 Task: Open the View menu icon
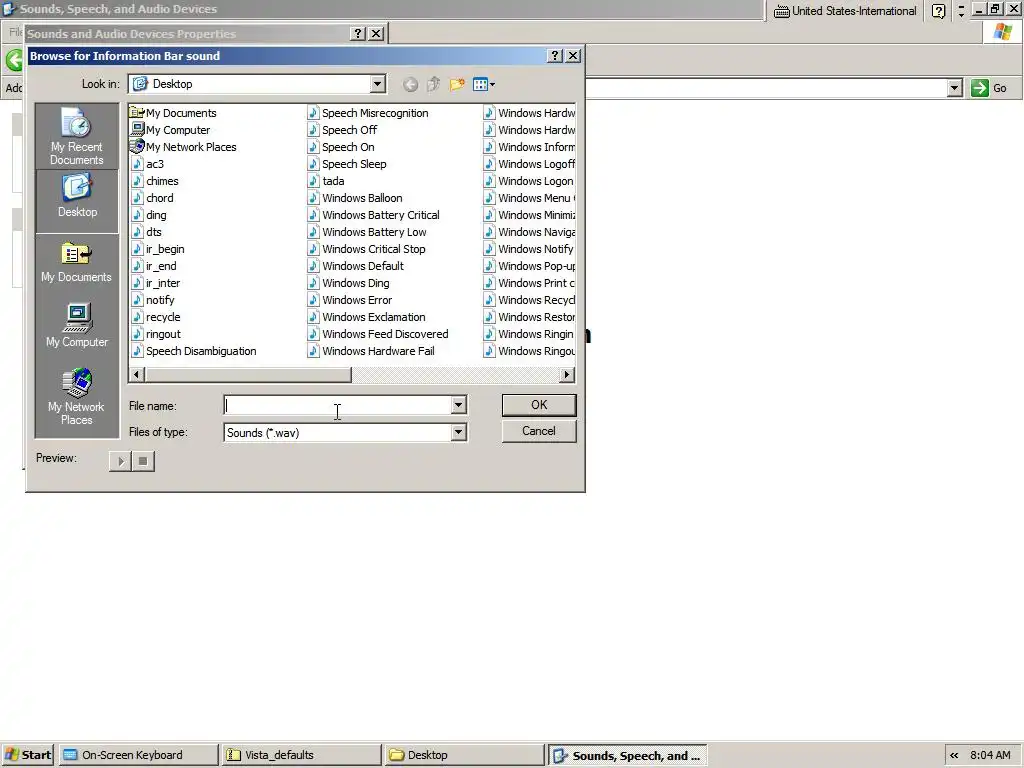(483, 84)
